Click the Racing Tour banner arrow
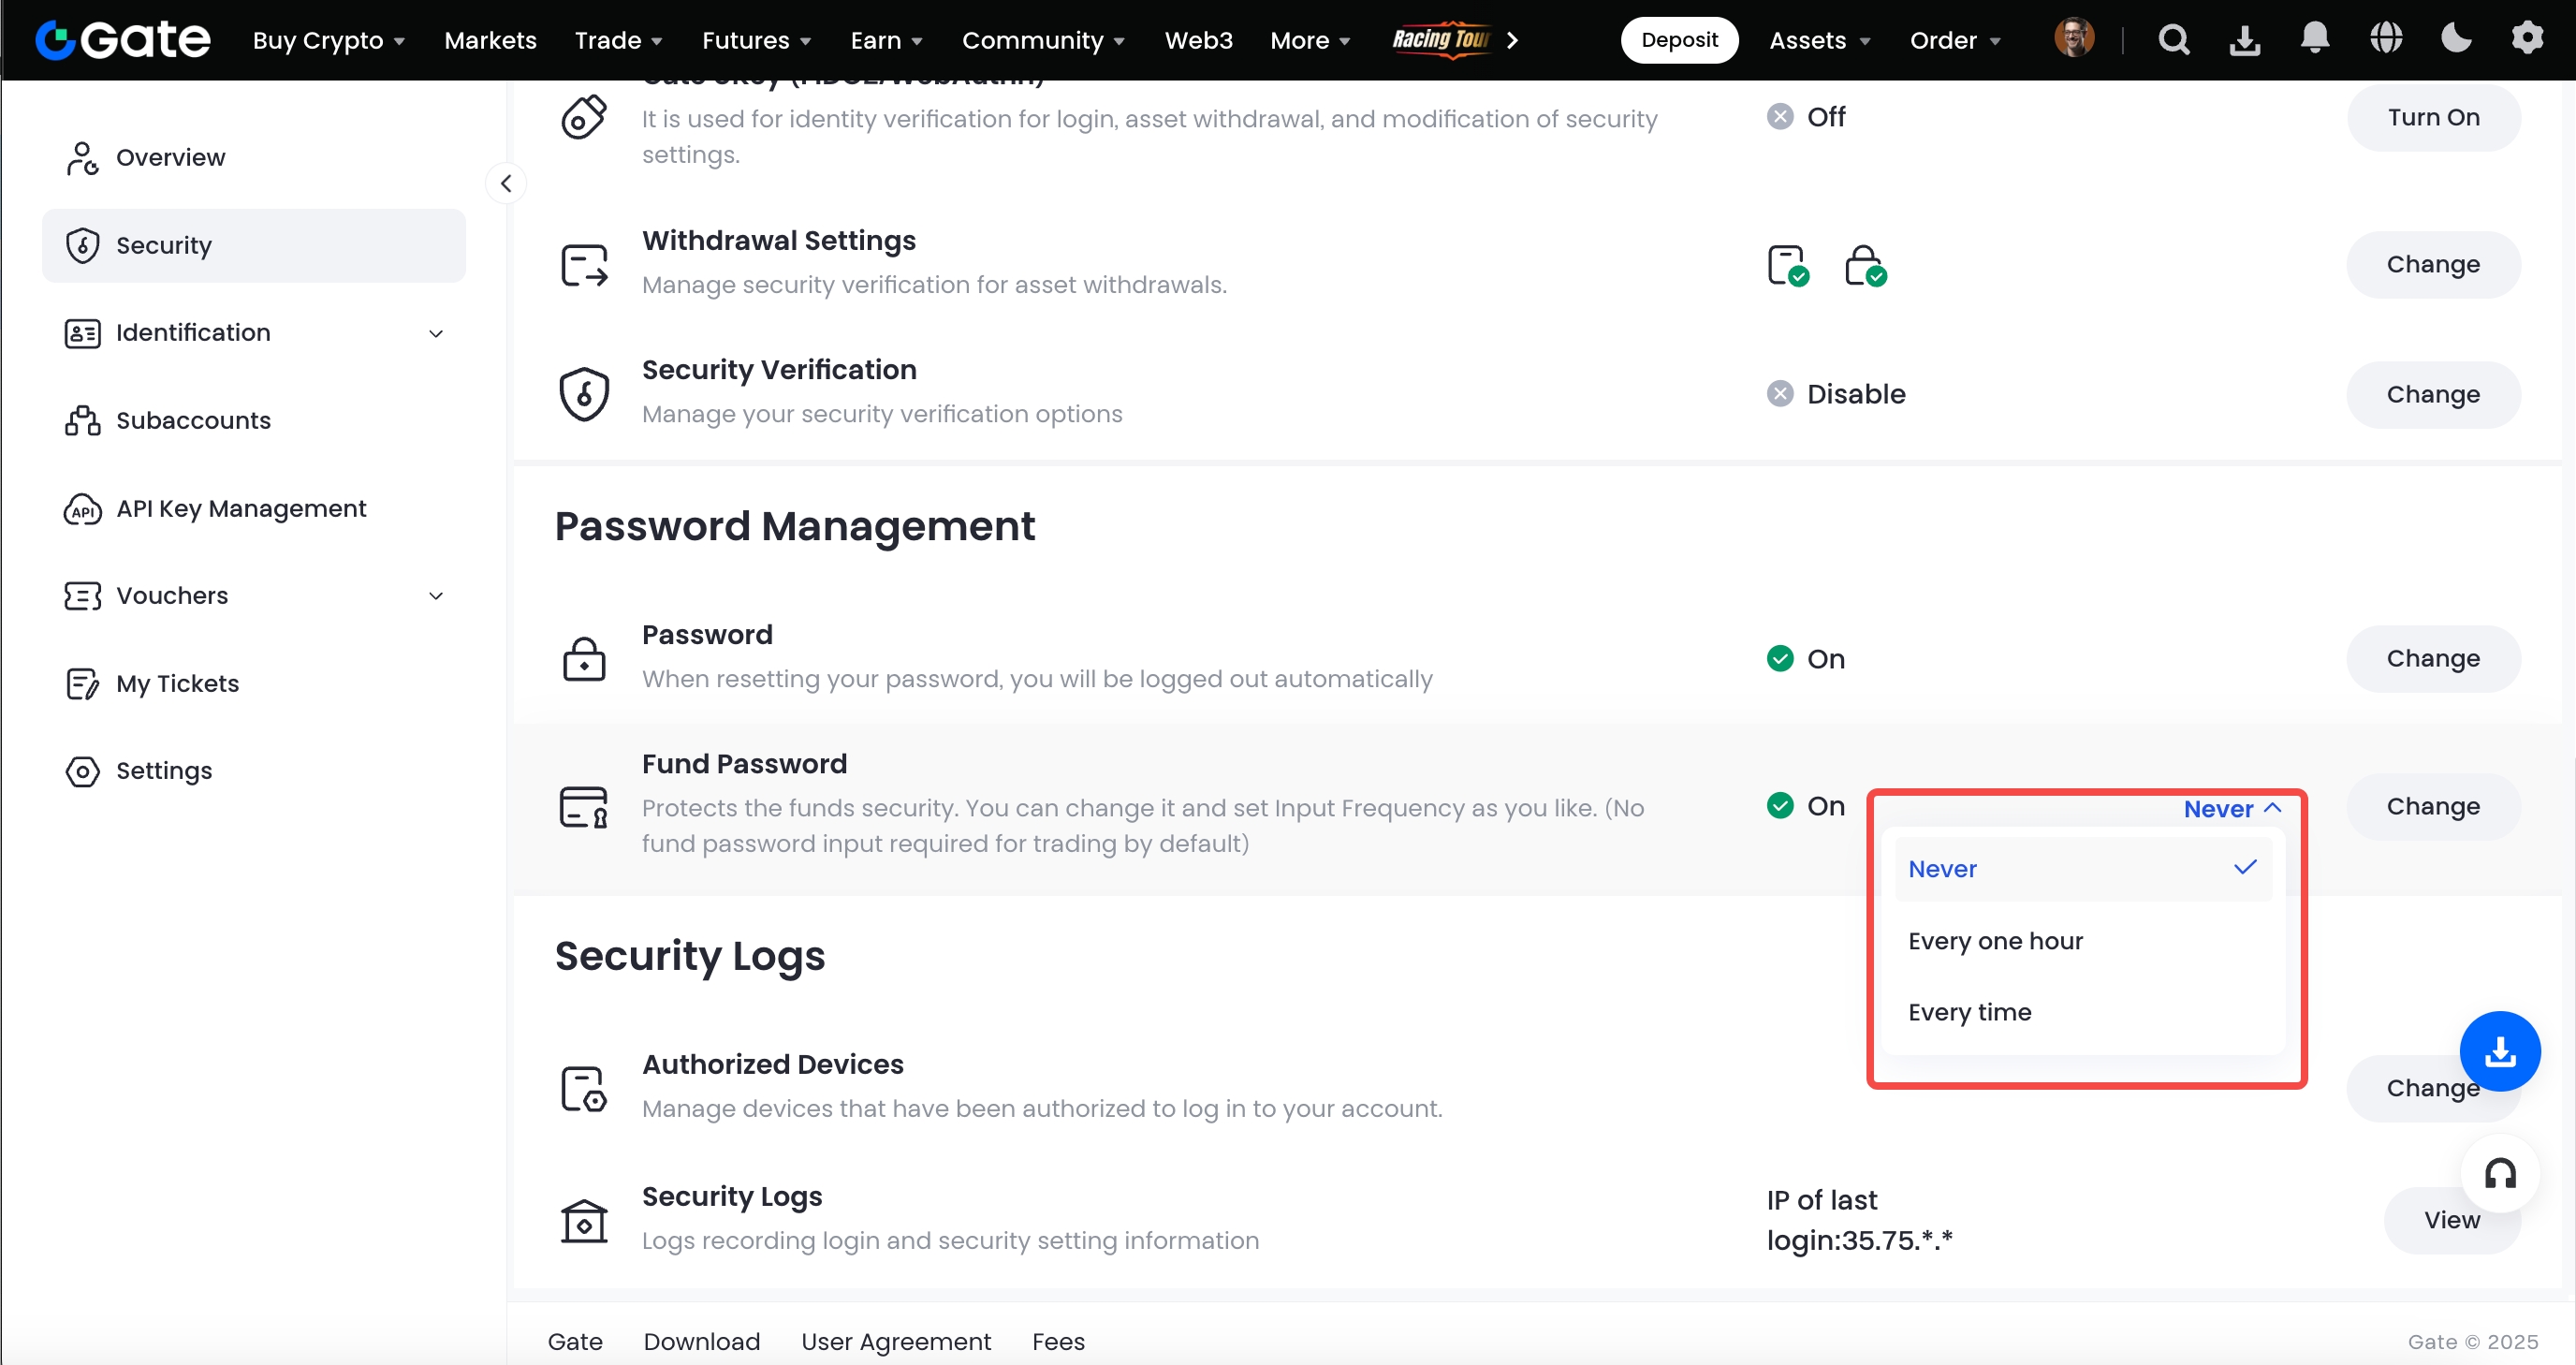Image resolution: width=2576 pixels, height=1365 pixels. pos(1512,40)
